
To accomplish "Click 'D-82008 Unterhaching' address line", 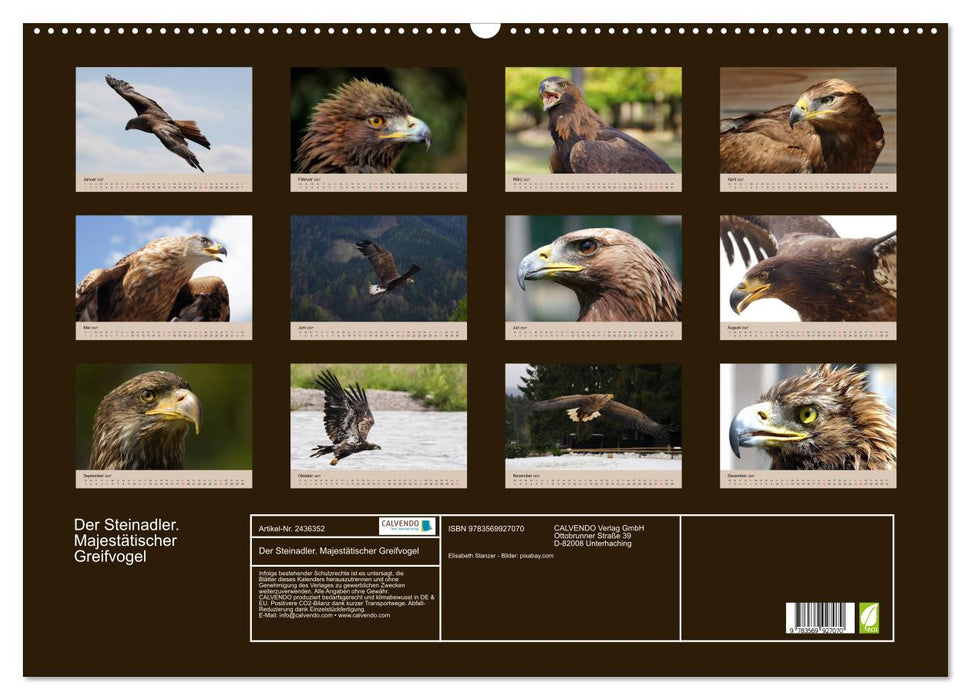I will click(x=593, y=543).
